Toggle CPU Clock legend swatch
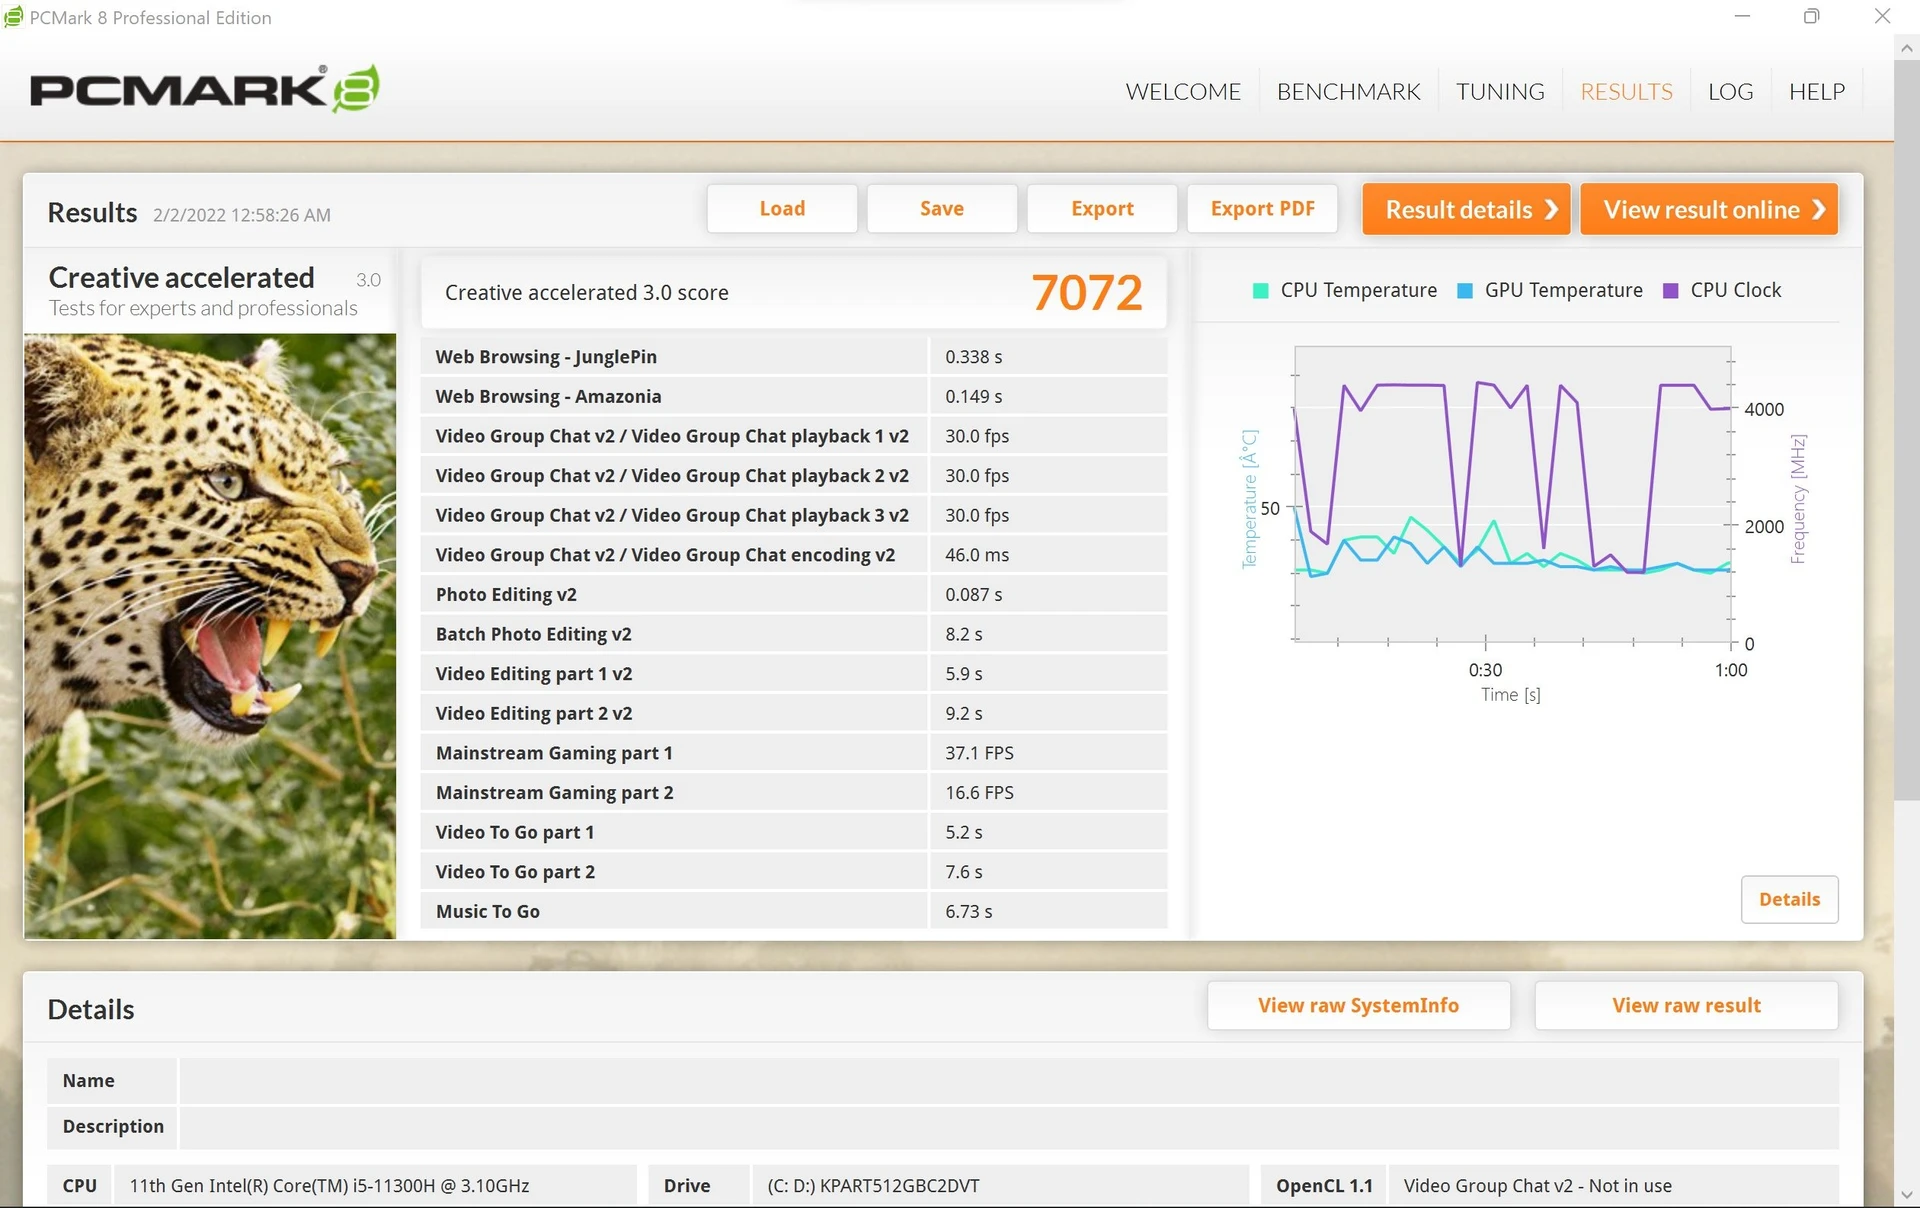The height and width of the screenshot is (1208, 1920). 1670,291
